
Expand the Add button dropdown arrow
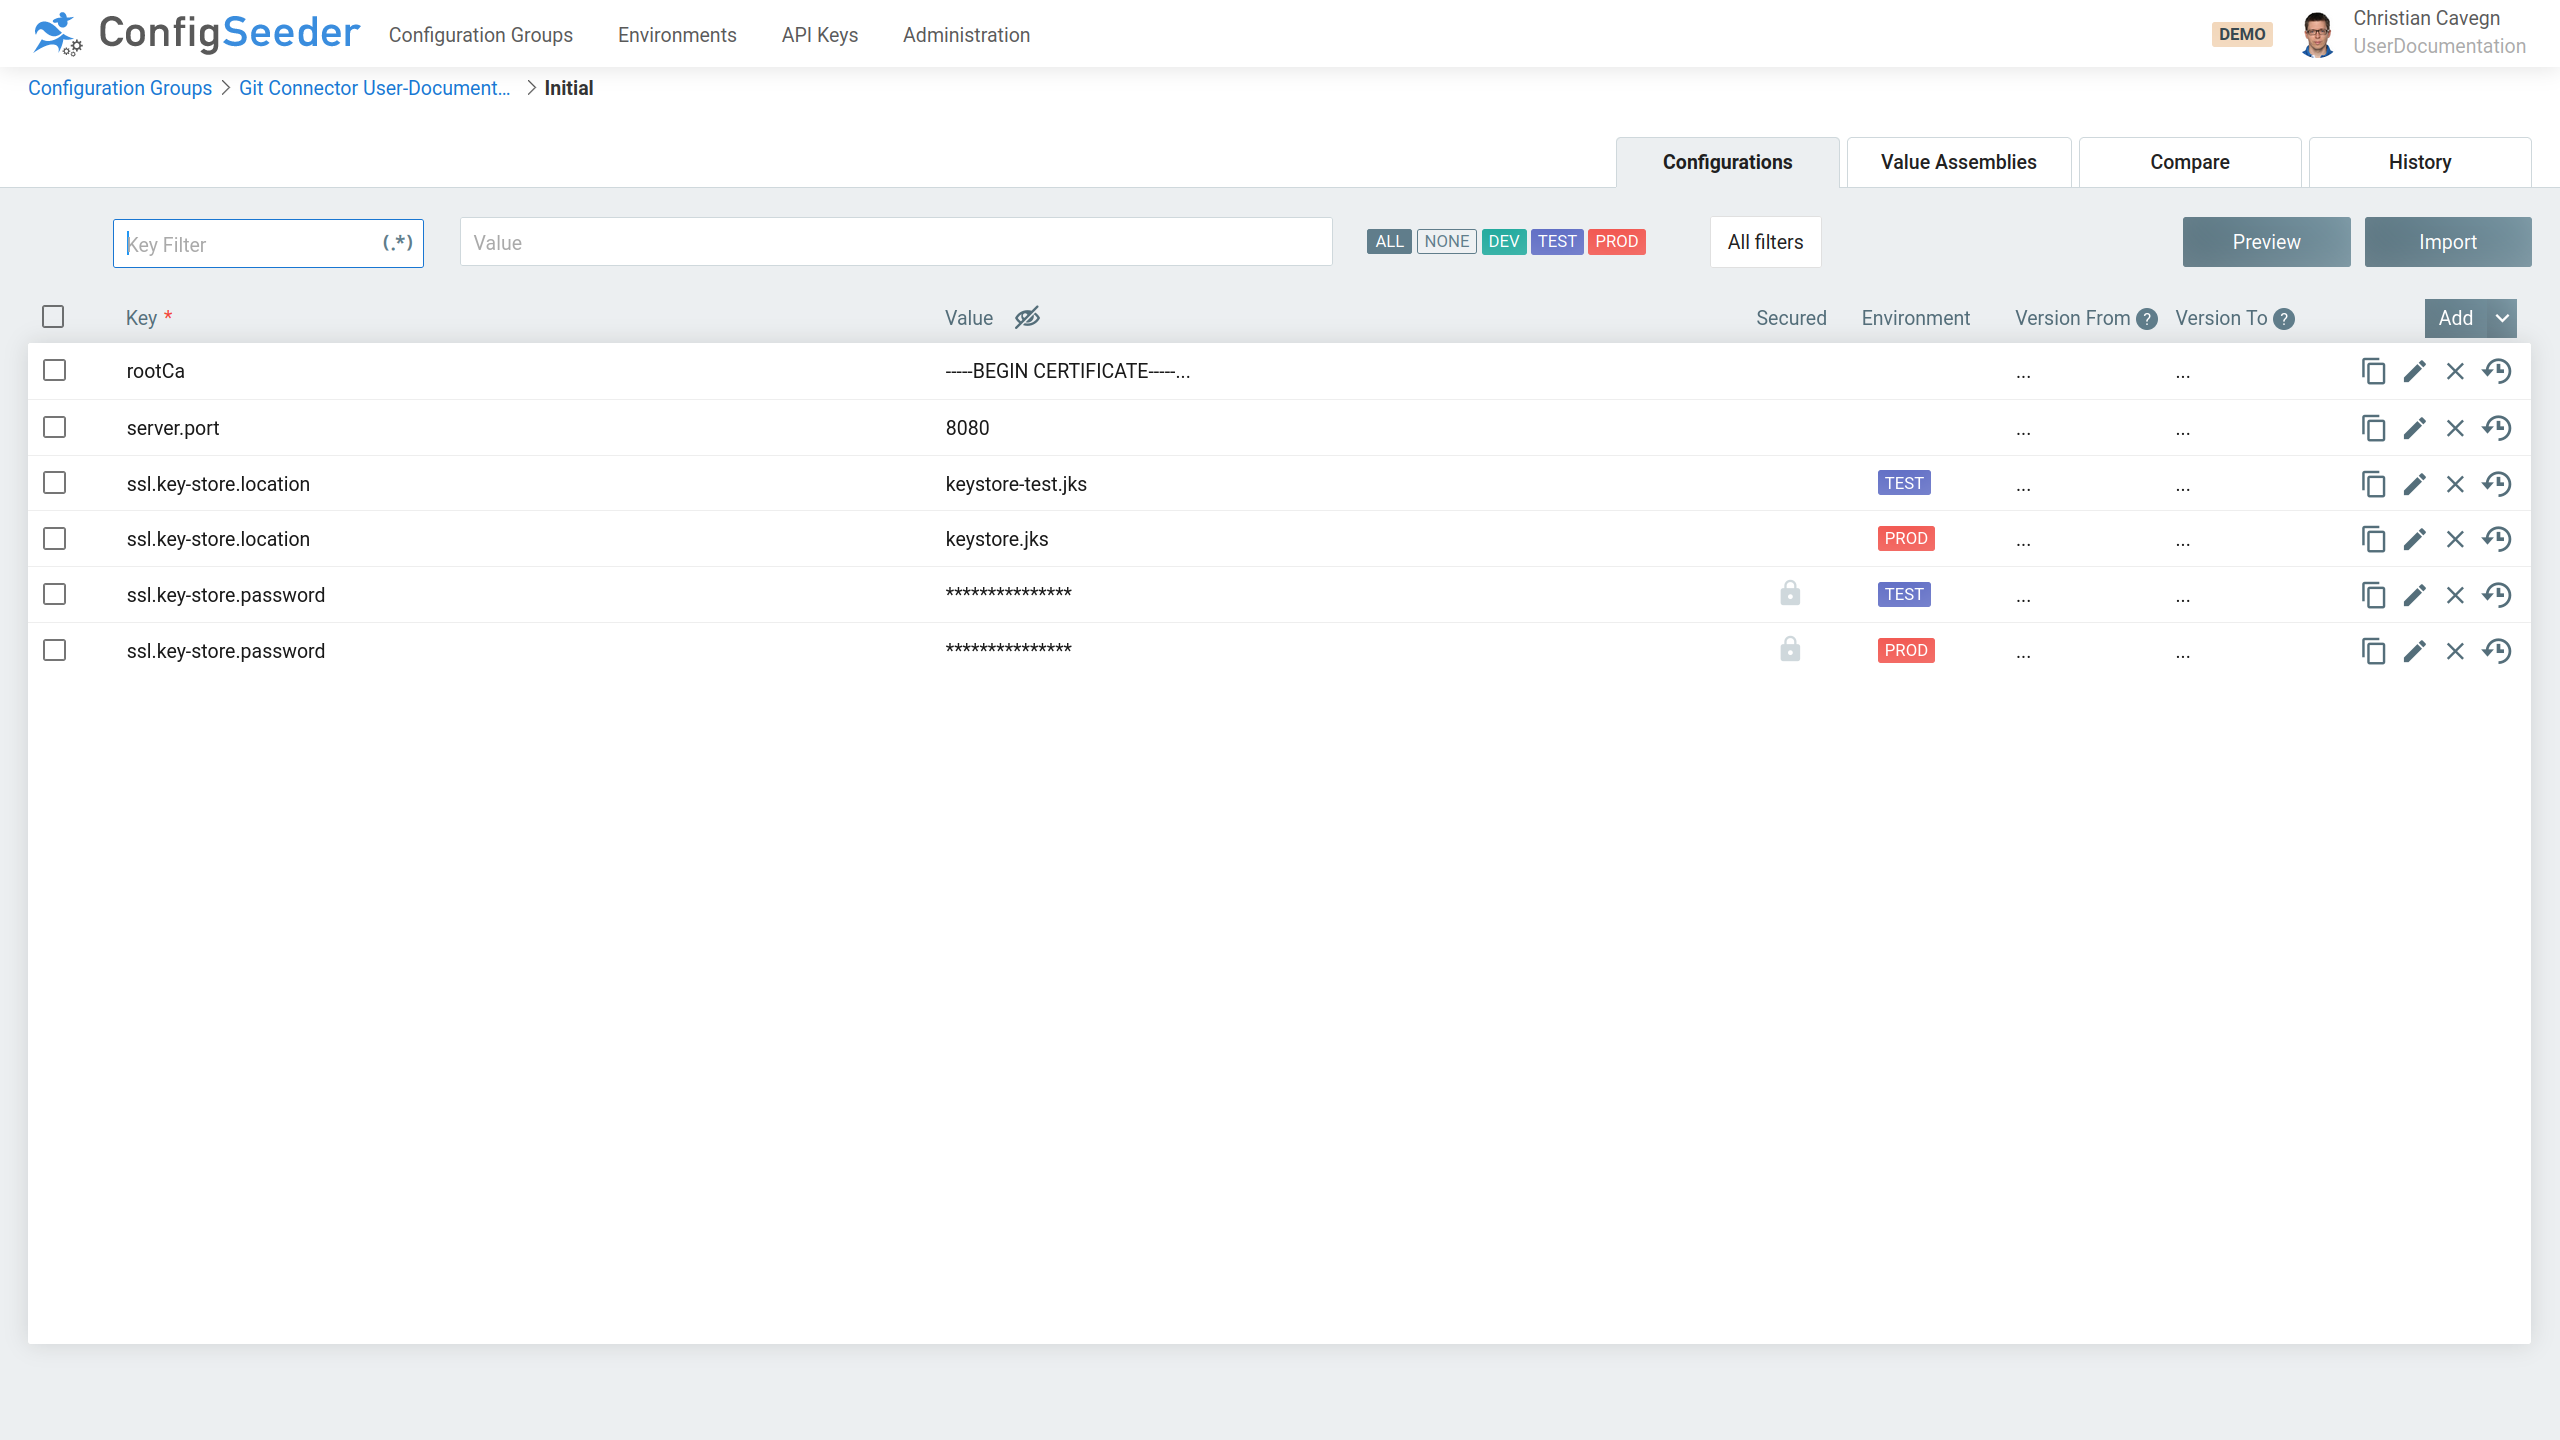point(2501,318)
